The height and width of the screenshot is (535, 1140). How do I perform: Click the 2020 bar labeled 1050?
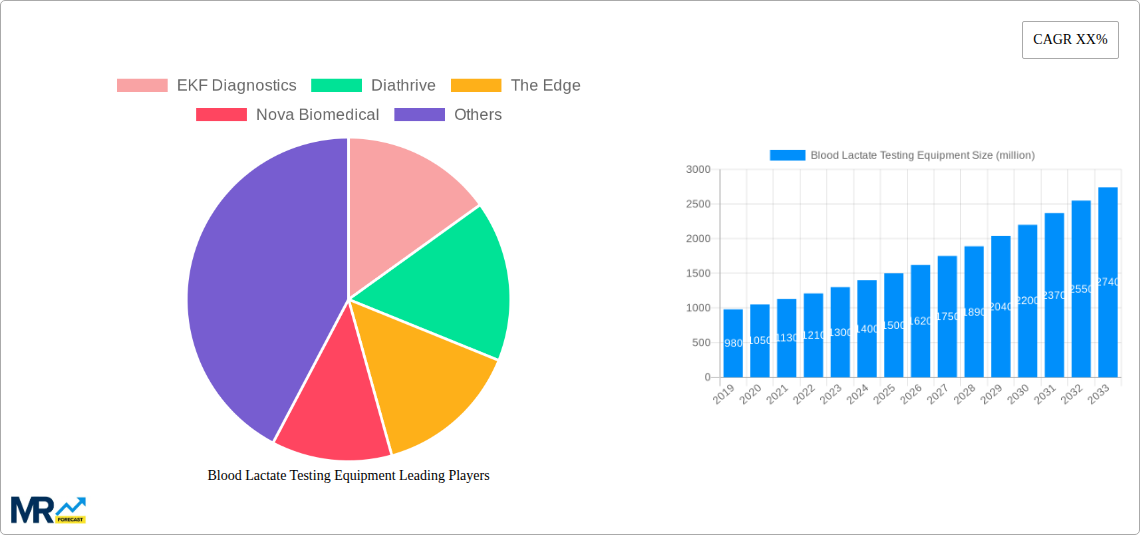(760, 341)
